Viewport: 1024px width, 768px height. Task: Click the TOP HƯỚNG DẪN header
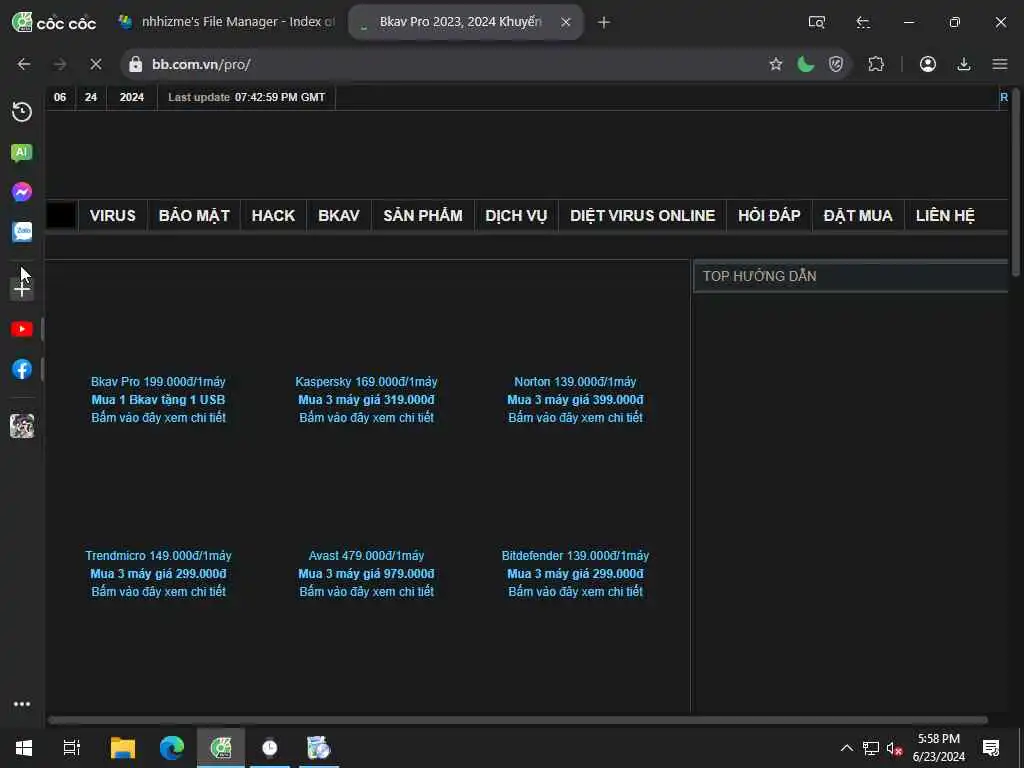[x=851, y=276]
